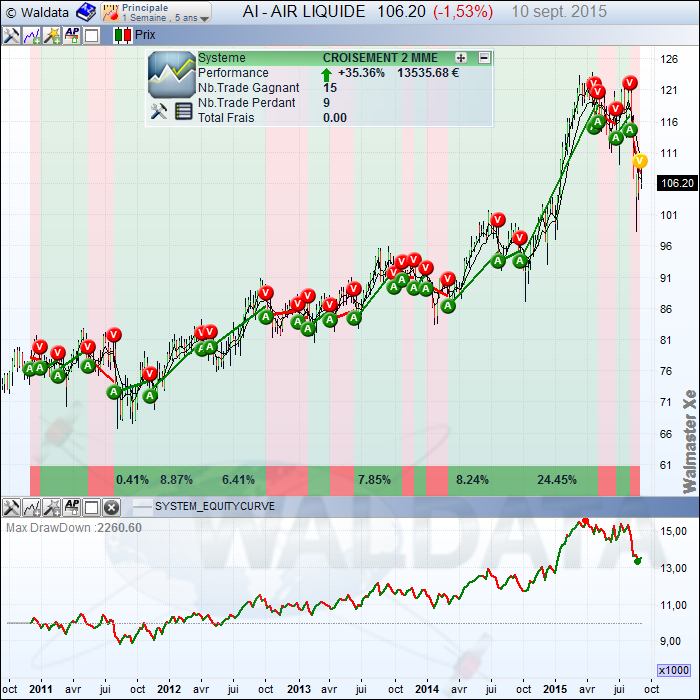Close the equity curve panel

(x=111, y=508)
